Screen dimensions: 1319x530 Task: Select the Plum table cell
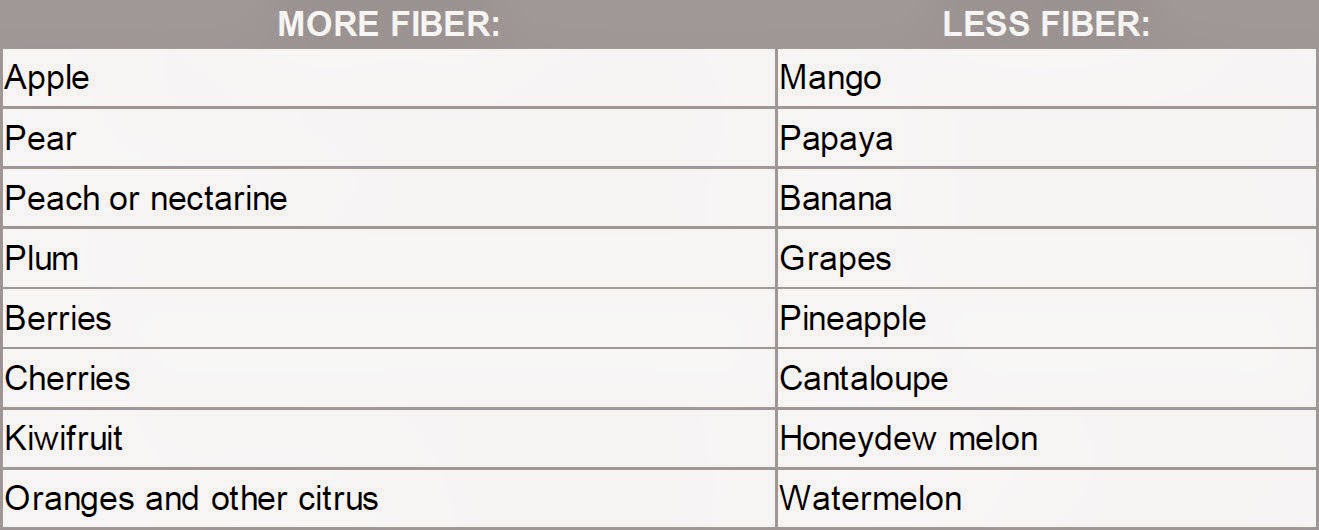pyautogui.click(x=388, y=257)
